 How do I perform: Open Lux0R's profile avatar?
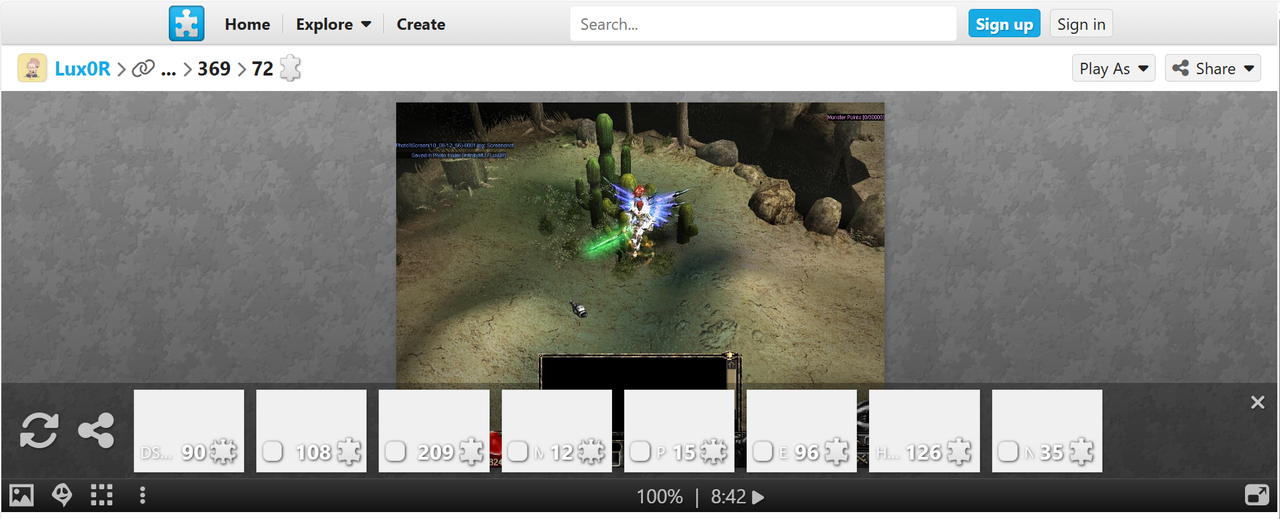click(x=32, y=68)
